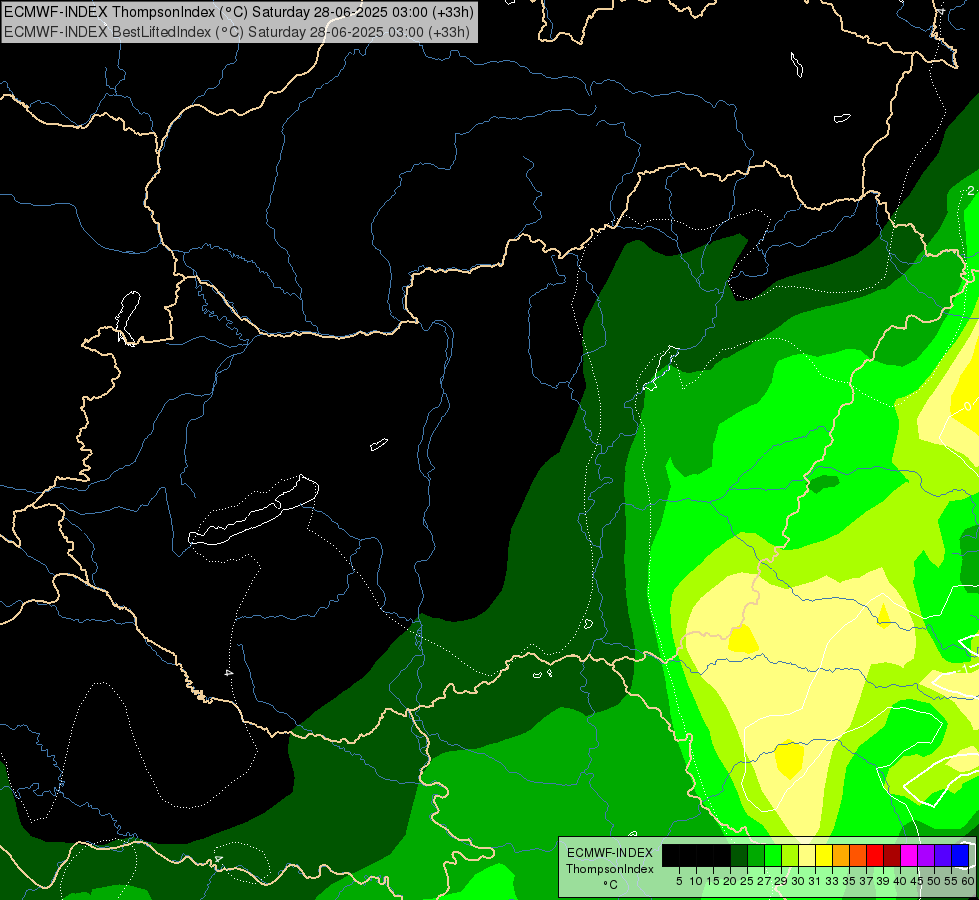Click the large elongated white-outlined lake on the map
Screen dimensions: 979x900
pyautogui.click(x=253, y=512)
